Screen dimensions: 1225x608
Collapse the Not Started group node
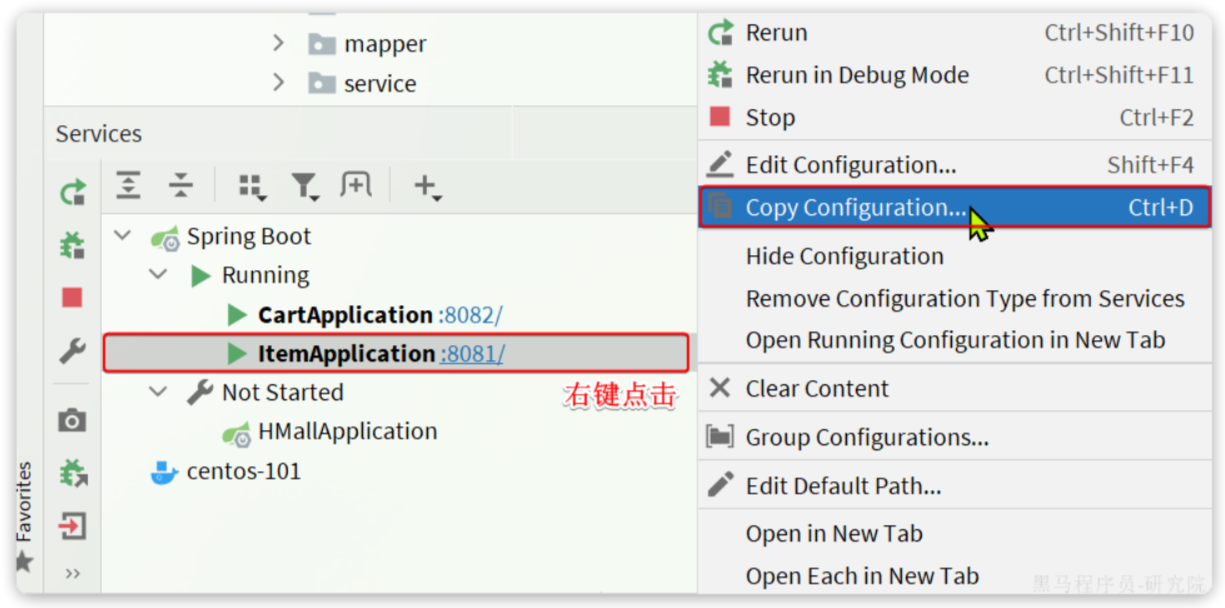click(x=158, y=392)
